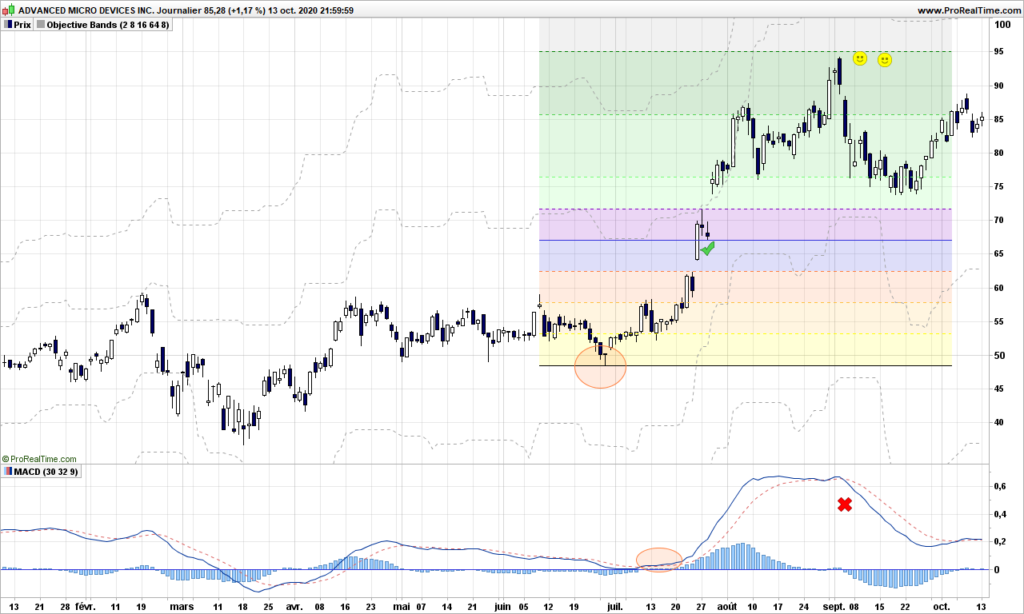
Task: Click the sept. date axis label
Action: (833, 606)
